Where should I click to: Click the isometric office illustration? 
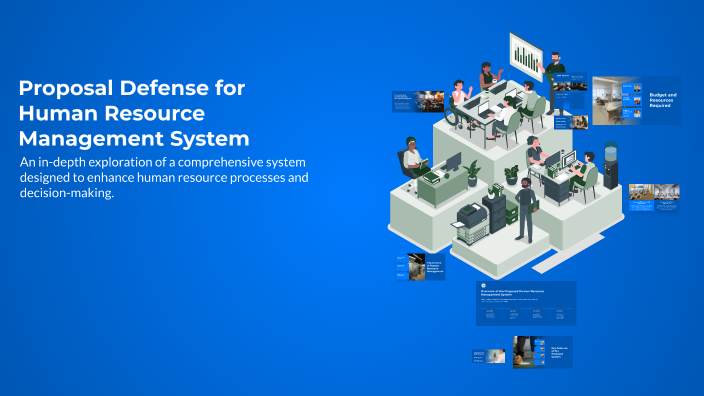pyautogui.click(x=506, y=155)
